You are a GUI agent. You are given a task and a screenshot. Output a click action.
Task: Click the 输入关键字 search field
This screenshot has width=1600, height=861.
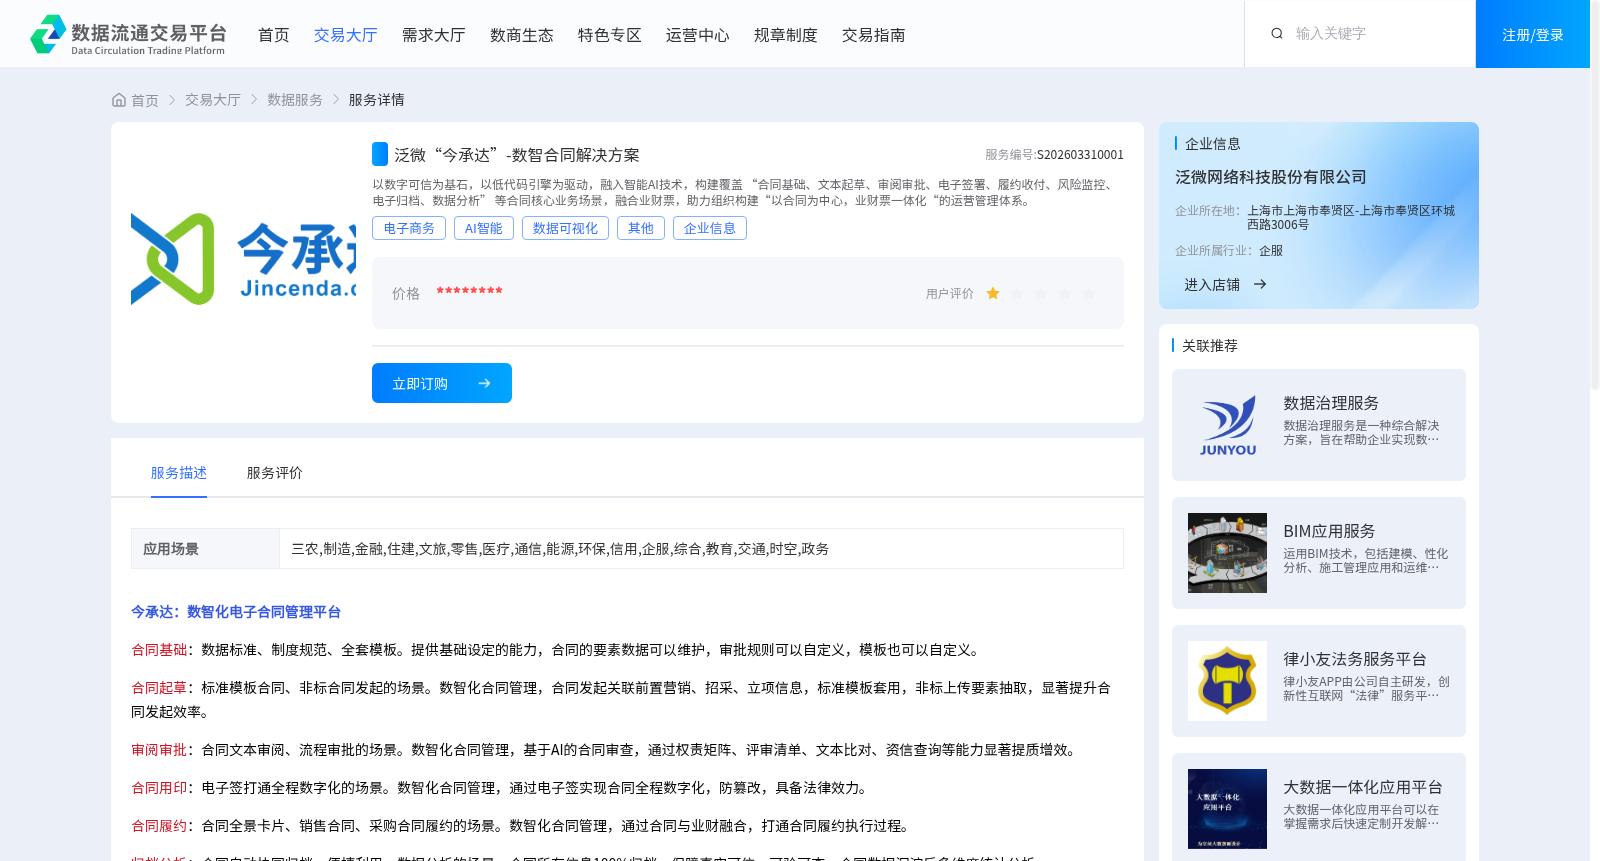coord(1375,34)
